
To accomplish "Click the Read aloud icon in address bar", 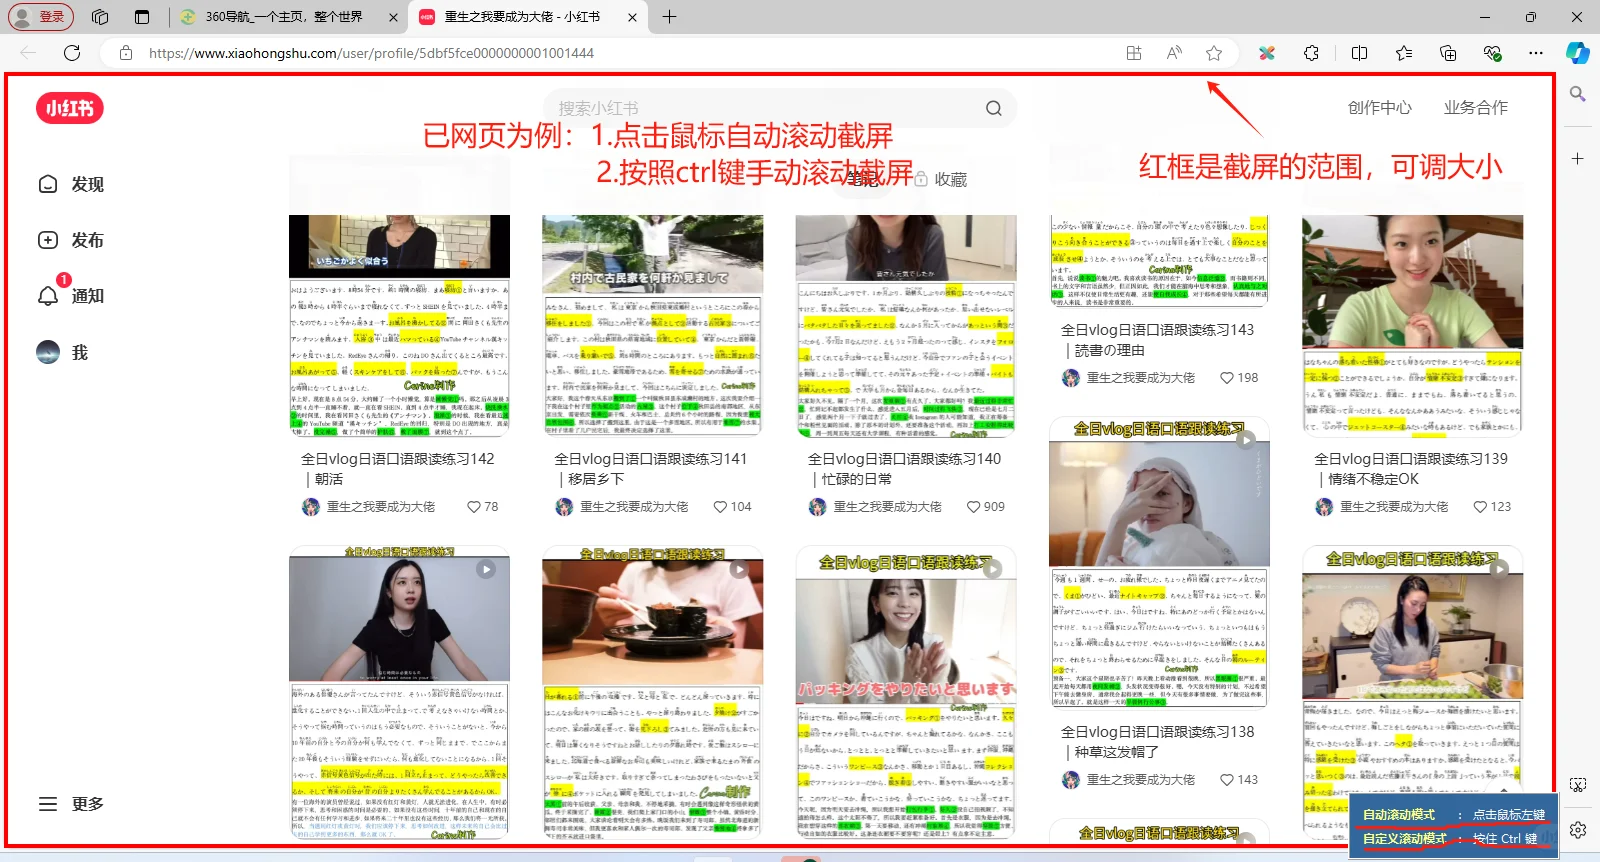I will point(1174,53).
